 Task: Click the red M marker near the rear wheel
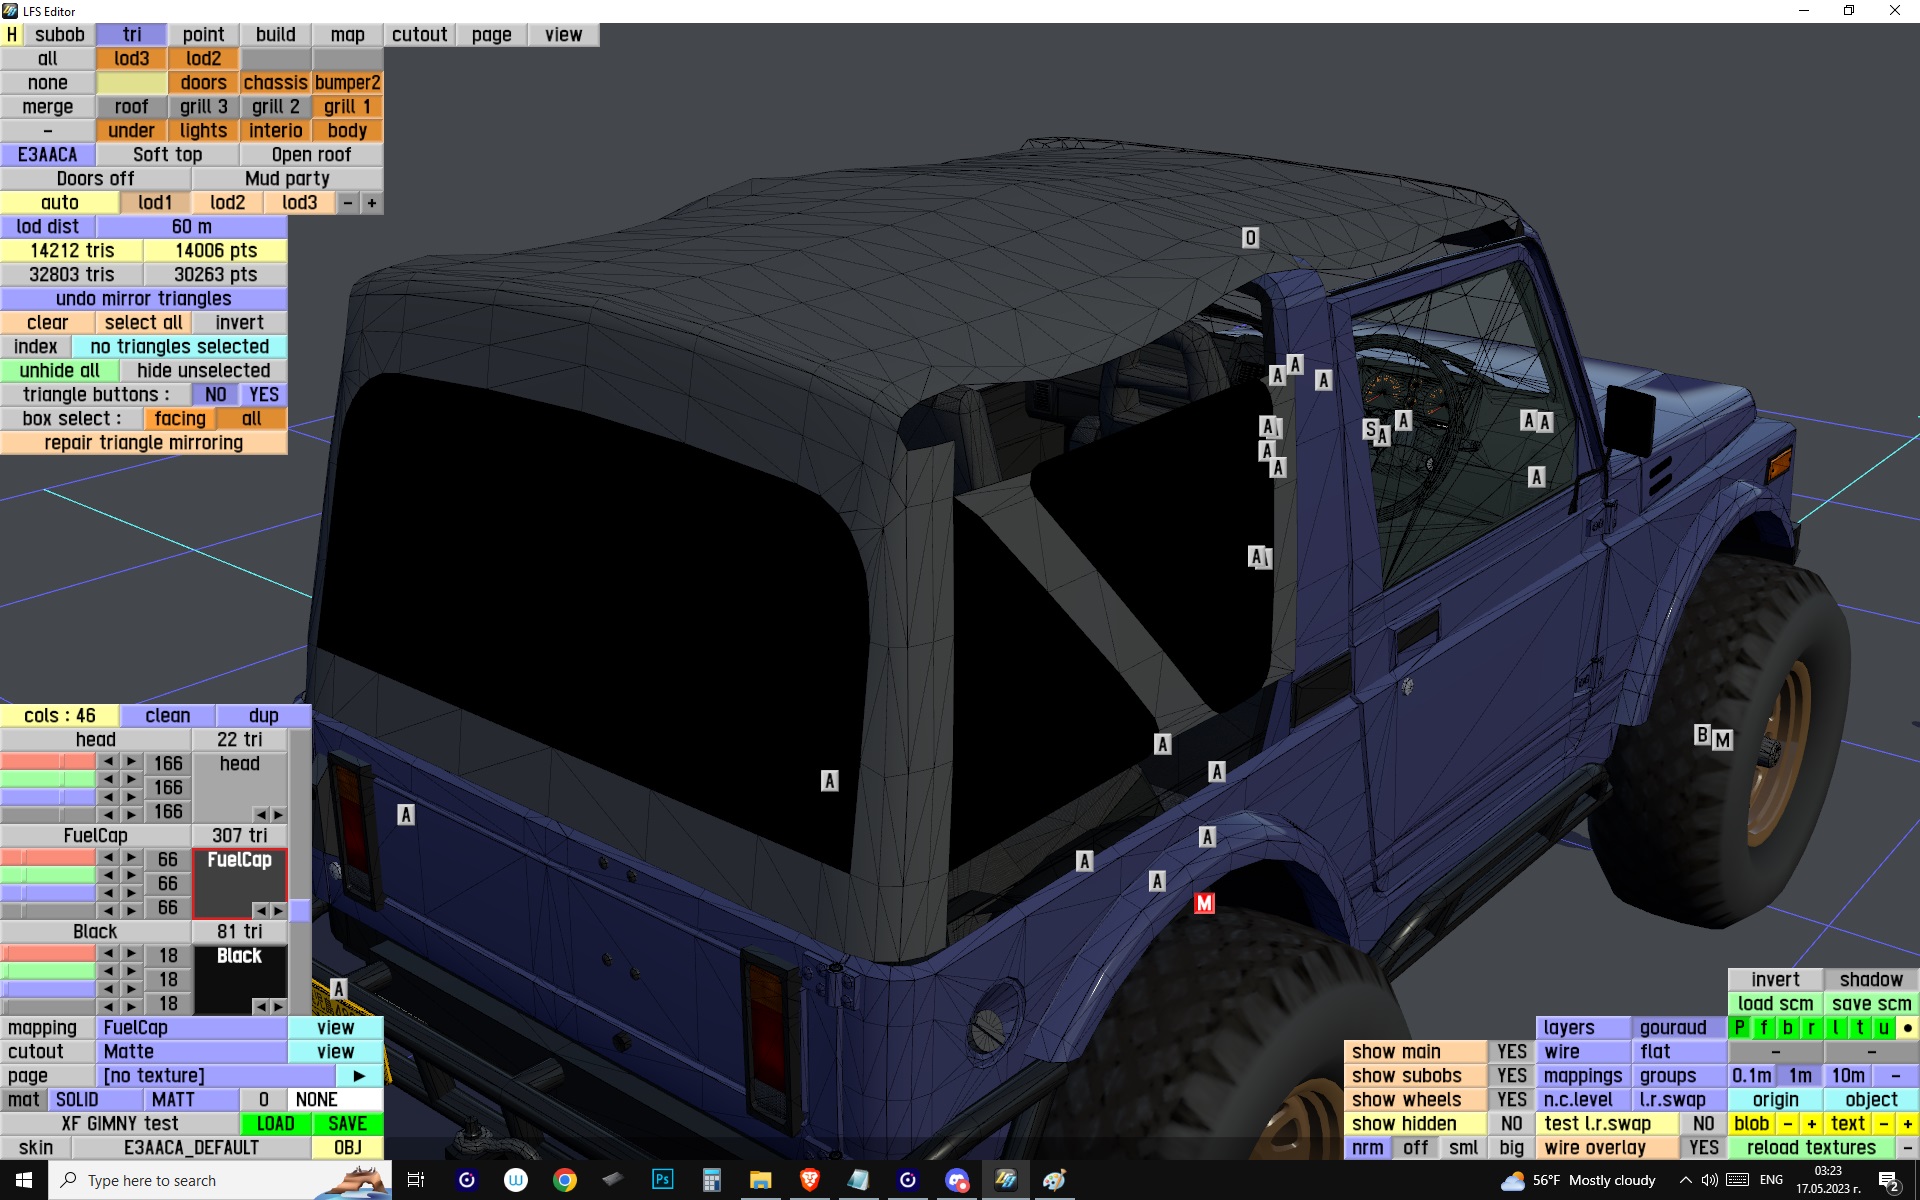[x=1204, y=903]
